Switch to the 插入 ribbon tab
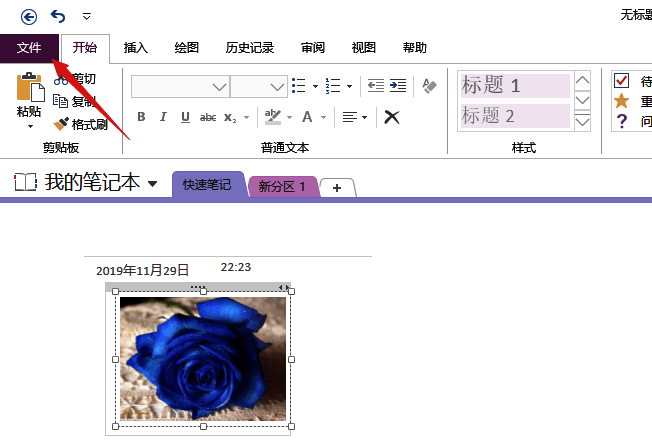652x445 pixels. click(x=136, y=48)
